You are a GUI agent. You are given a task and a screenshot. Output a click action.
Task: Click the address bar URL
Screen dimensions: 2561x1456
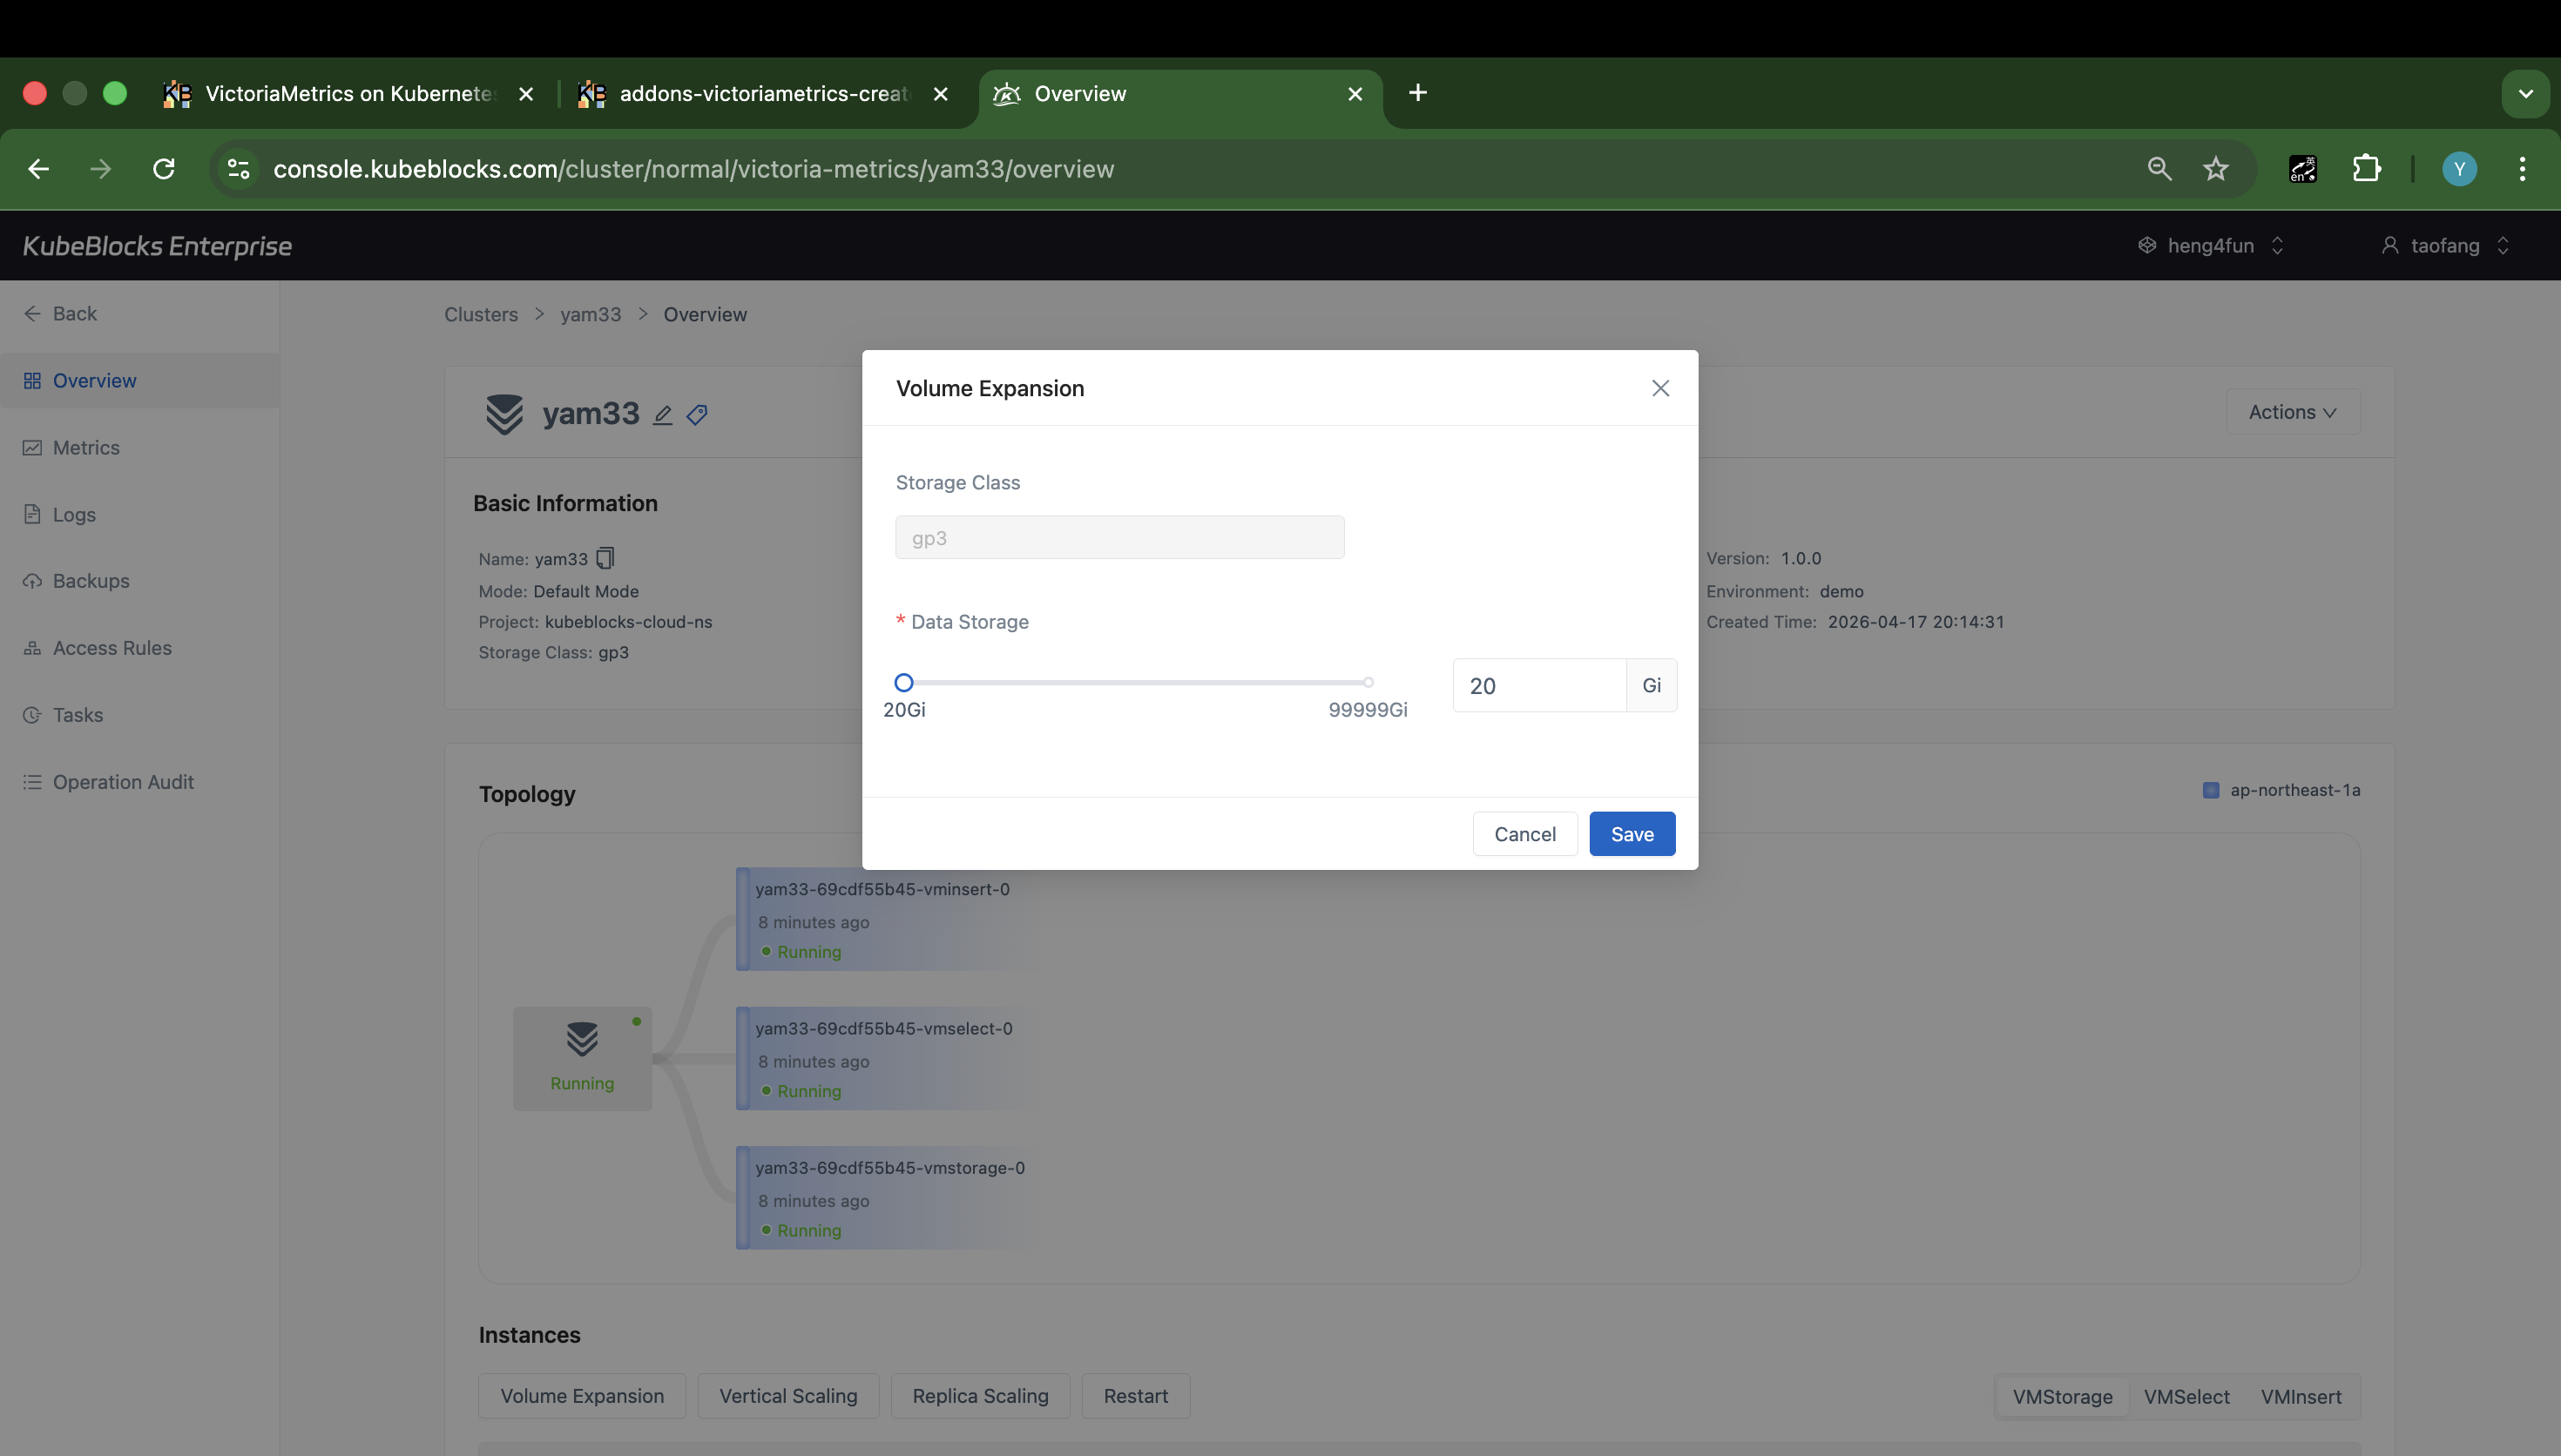693,169
